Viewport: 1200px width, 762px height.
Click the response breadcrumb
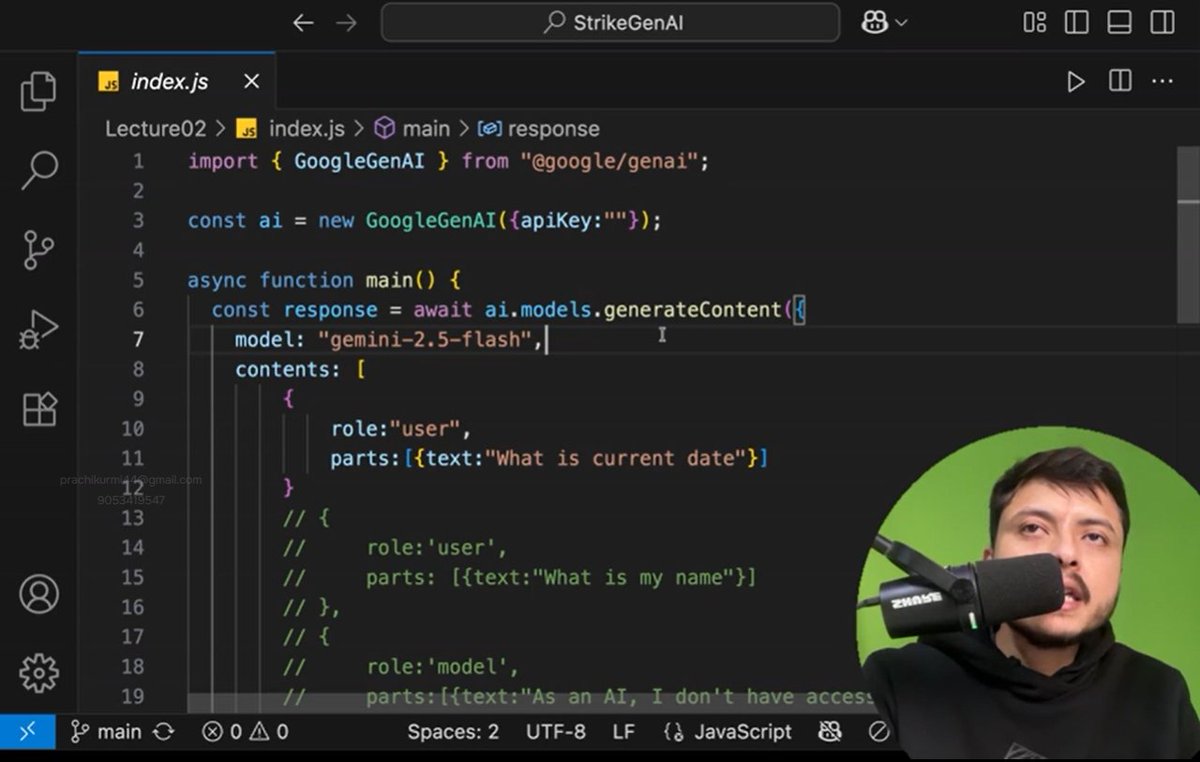539,129
